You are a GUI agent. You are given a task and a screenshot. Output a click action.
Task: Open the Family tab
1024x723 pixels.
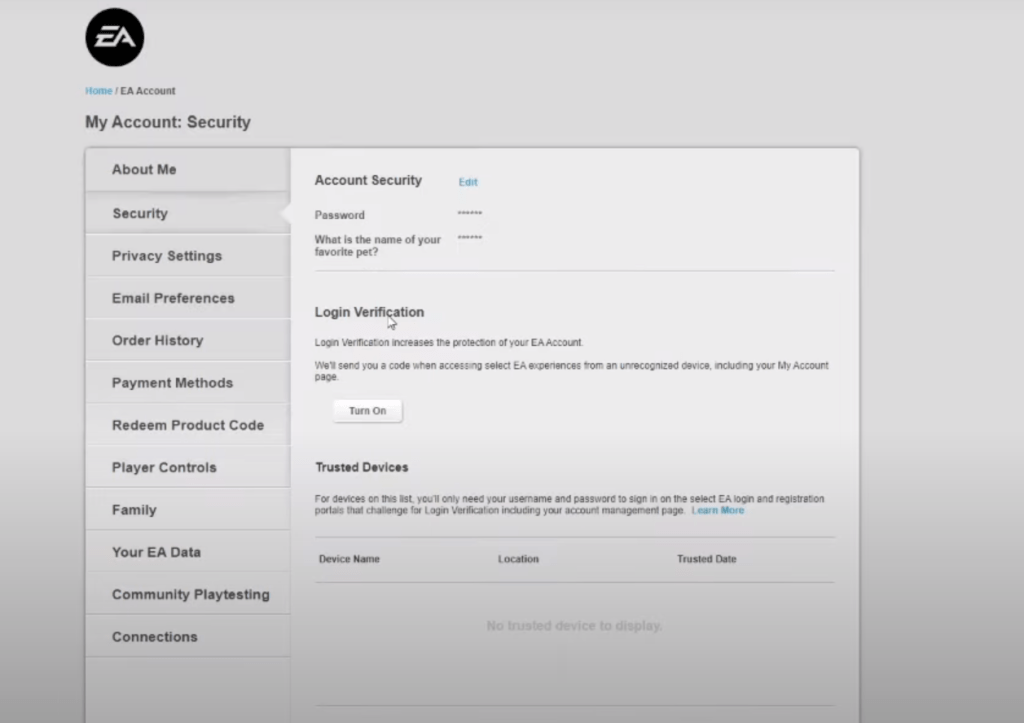[x=187, y=510]
